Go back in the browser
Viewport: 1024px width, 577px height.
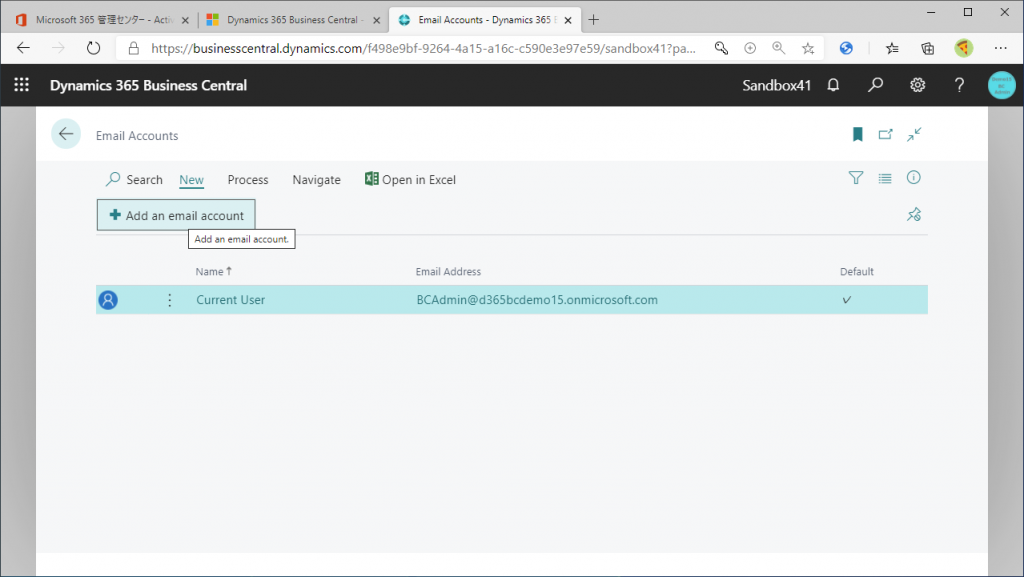coord(24,48)
